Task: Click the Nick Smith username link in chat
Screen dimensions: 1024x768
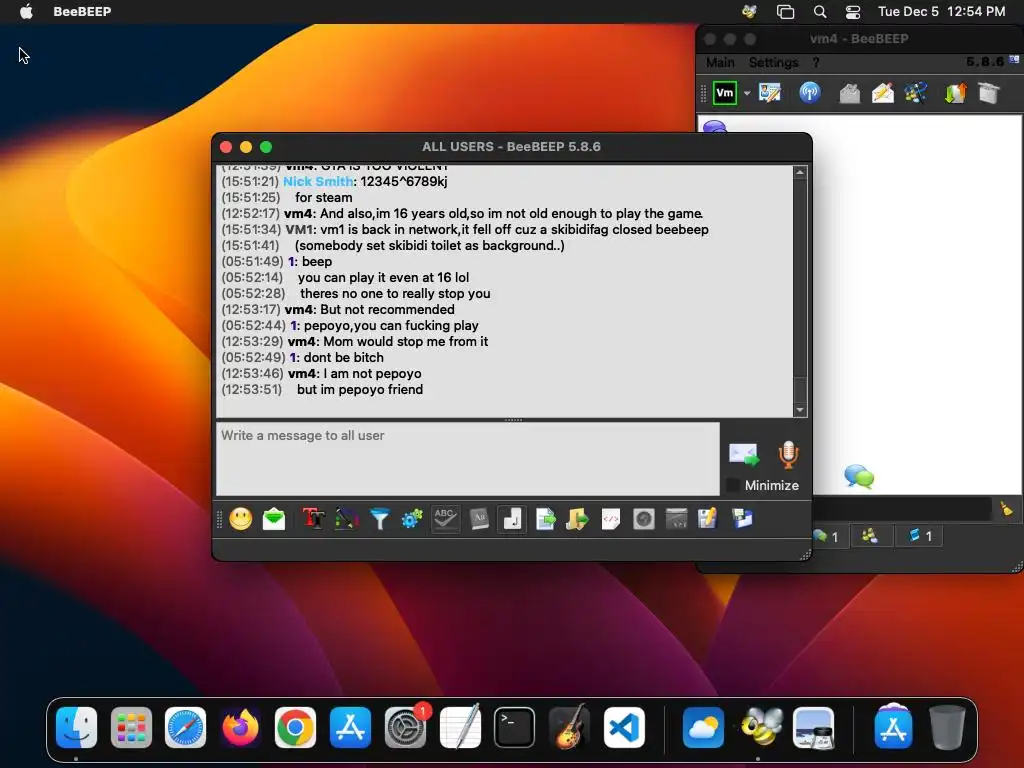Action: click(318, 182)
